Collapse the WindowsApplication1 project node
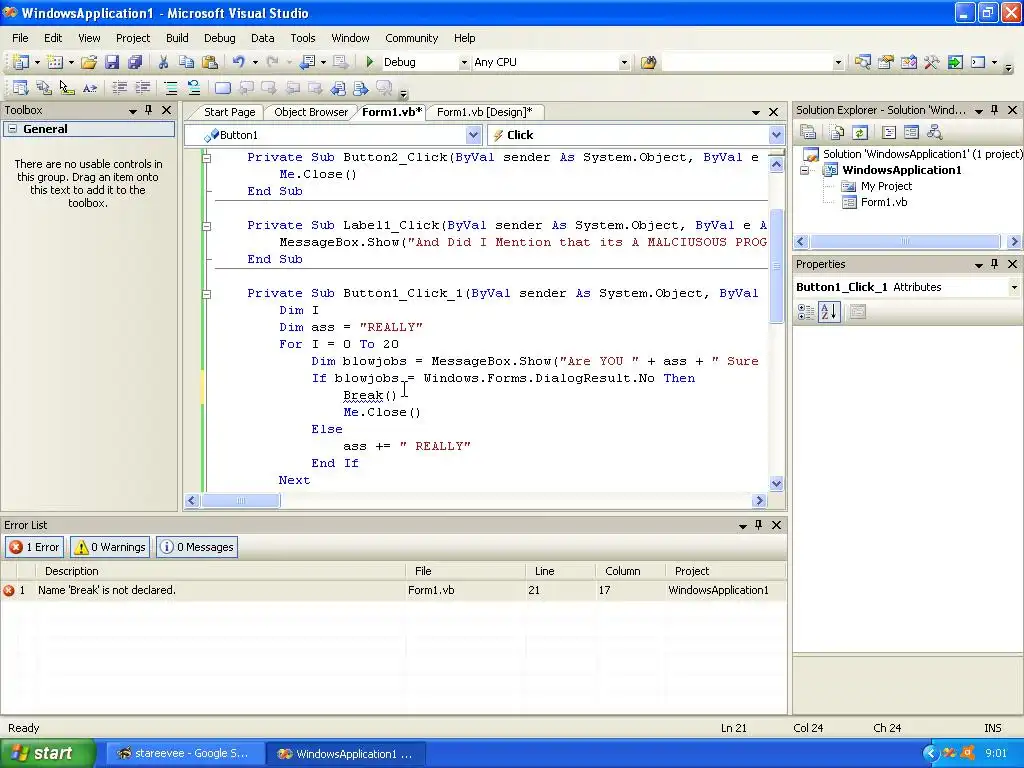 (805, 170)
